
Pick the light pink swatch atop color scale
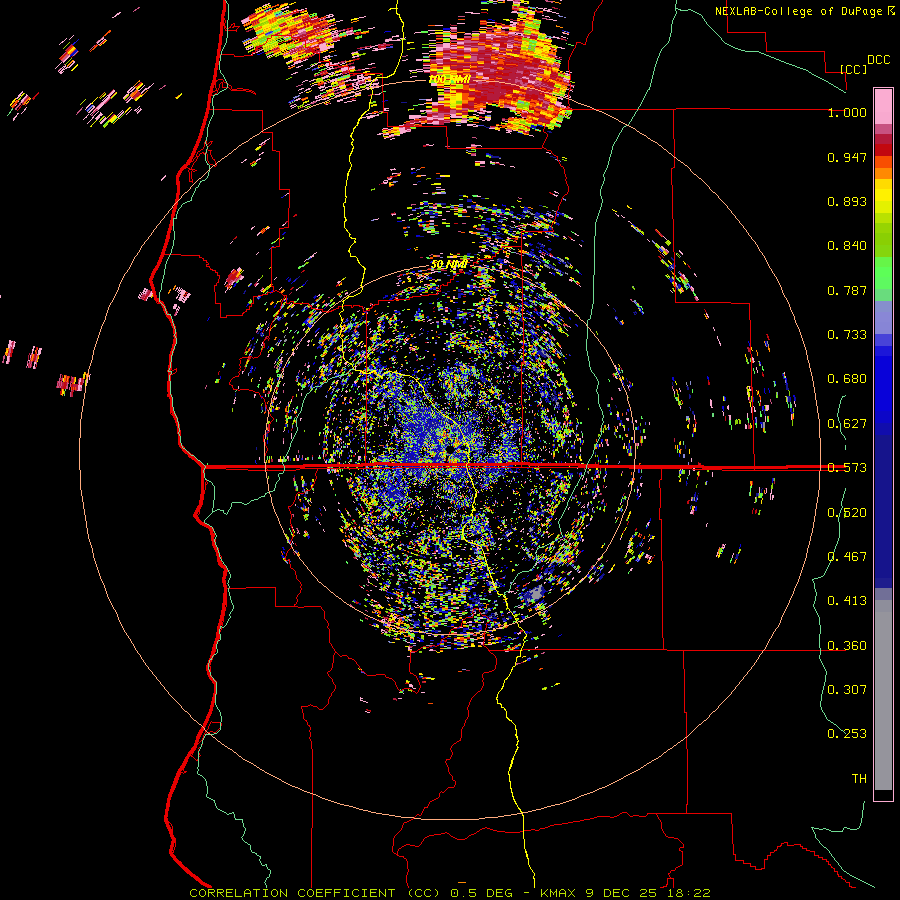(883, 106)
